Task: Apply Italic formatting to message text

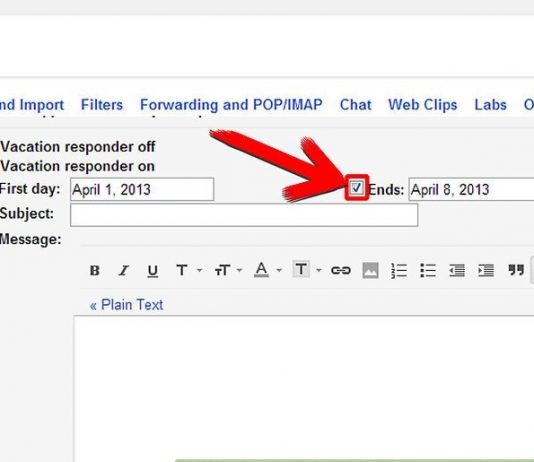Action: coord(124,271)
